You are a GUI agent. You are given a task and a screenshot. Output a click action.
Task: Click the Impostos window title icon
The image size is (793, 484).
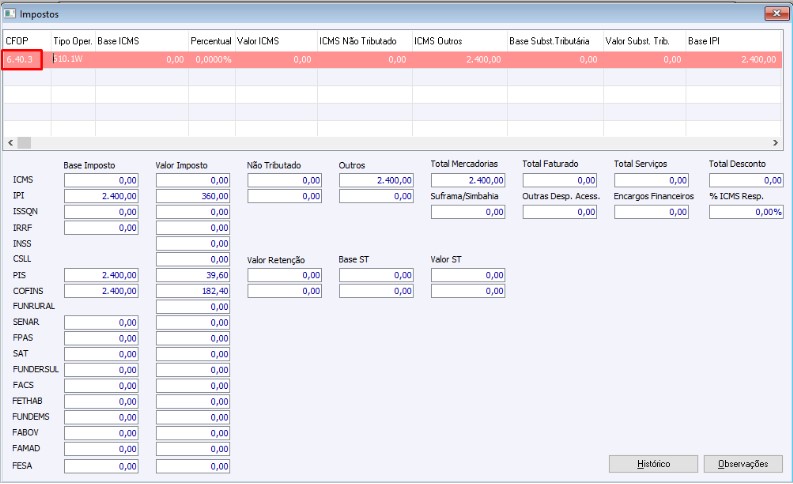tap(10, 14)
